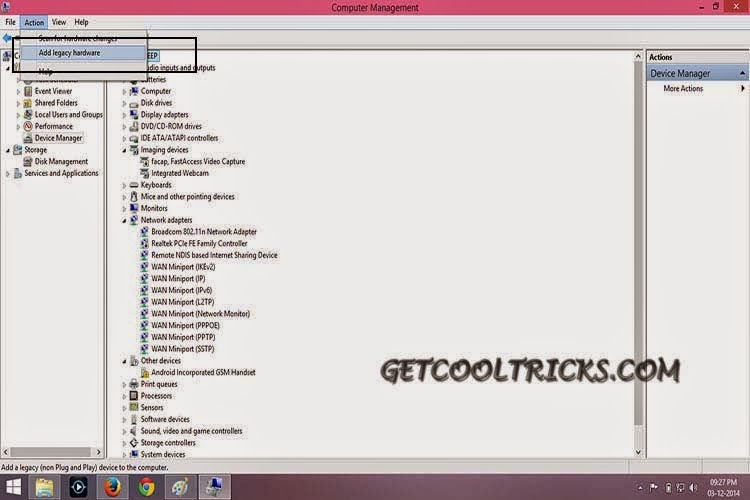Image resolution: width=750 pixels, height=500 pixels.
Task: Click the Device Manager tree icon
Action: click(28, 138)
